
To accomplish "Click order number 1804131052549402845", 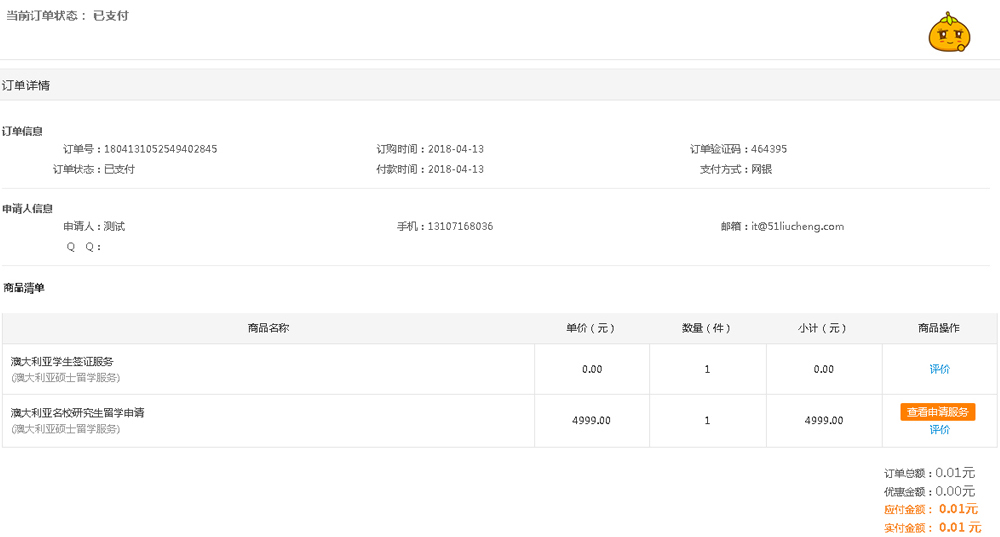I will 161,149.
